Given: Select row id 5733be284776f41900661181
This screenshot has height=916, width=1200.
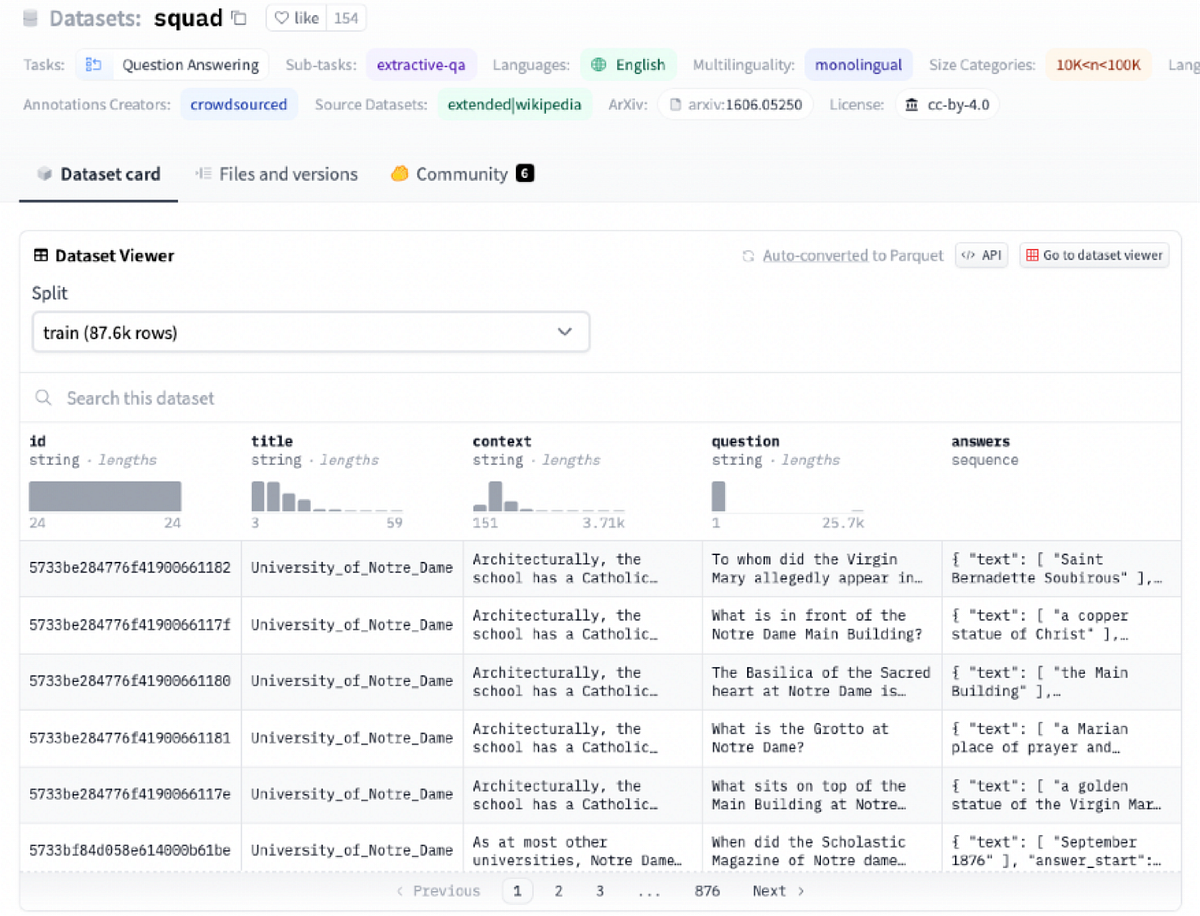Looking at the screenshot, I should click(130, 738).
